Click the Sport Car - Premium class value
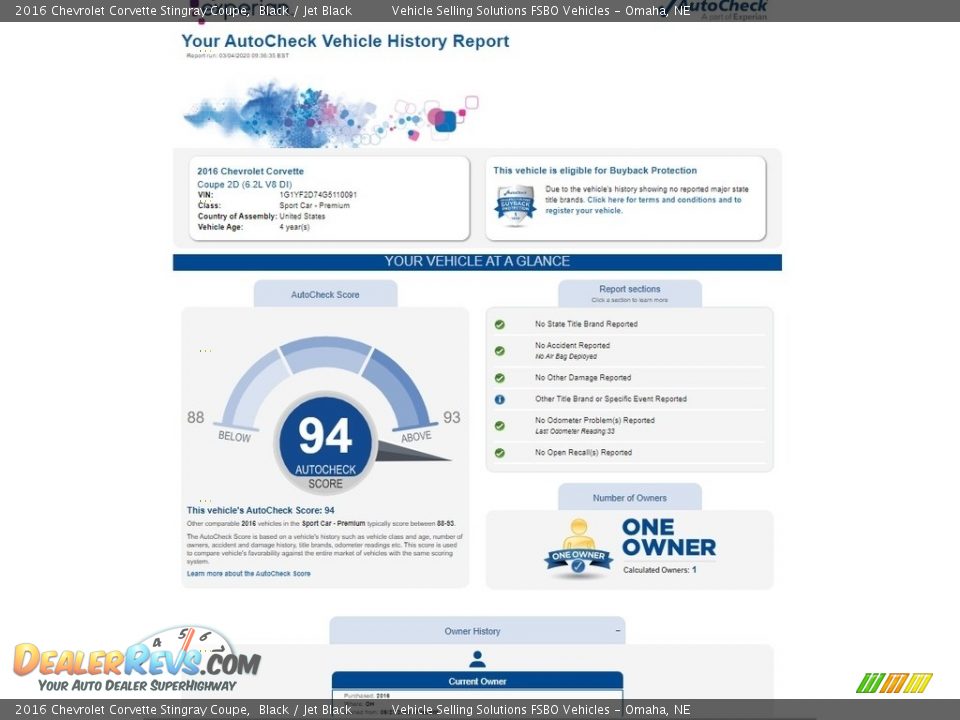The height and width of the screenshot is (720, 960). pos(315,206)
